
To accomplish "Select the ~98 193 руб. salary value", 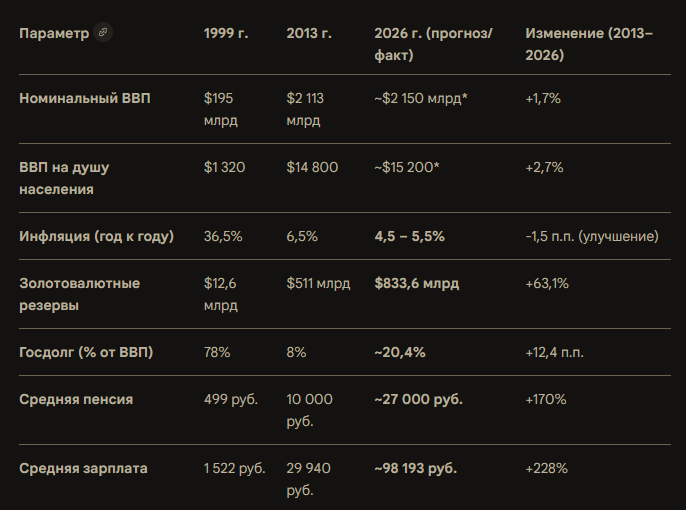I will (x=415, y=468).
